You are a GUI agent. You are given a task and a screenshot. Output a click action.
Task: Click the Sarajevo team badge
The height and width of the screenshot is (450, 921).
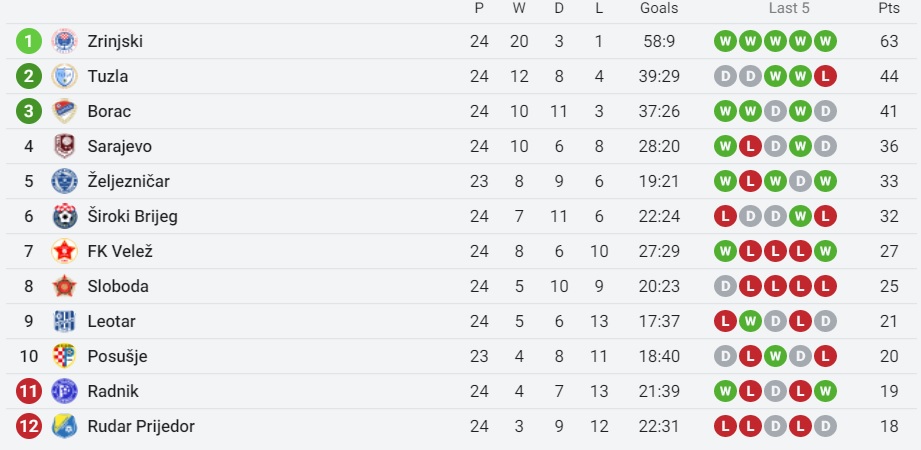coord(64,146)
